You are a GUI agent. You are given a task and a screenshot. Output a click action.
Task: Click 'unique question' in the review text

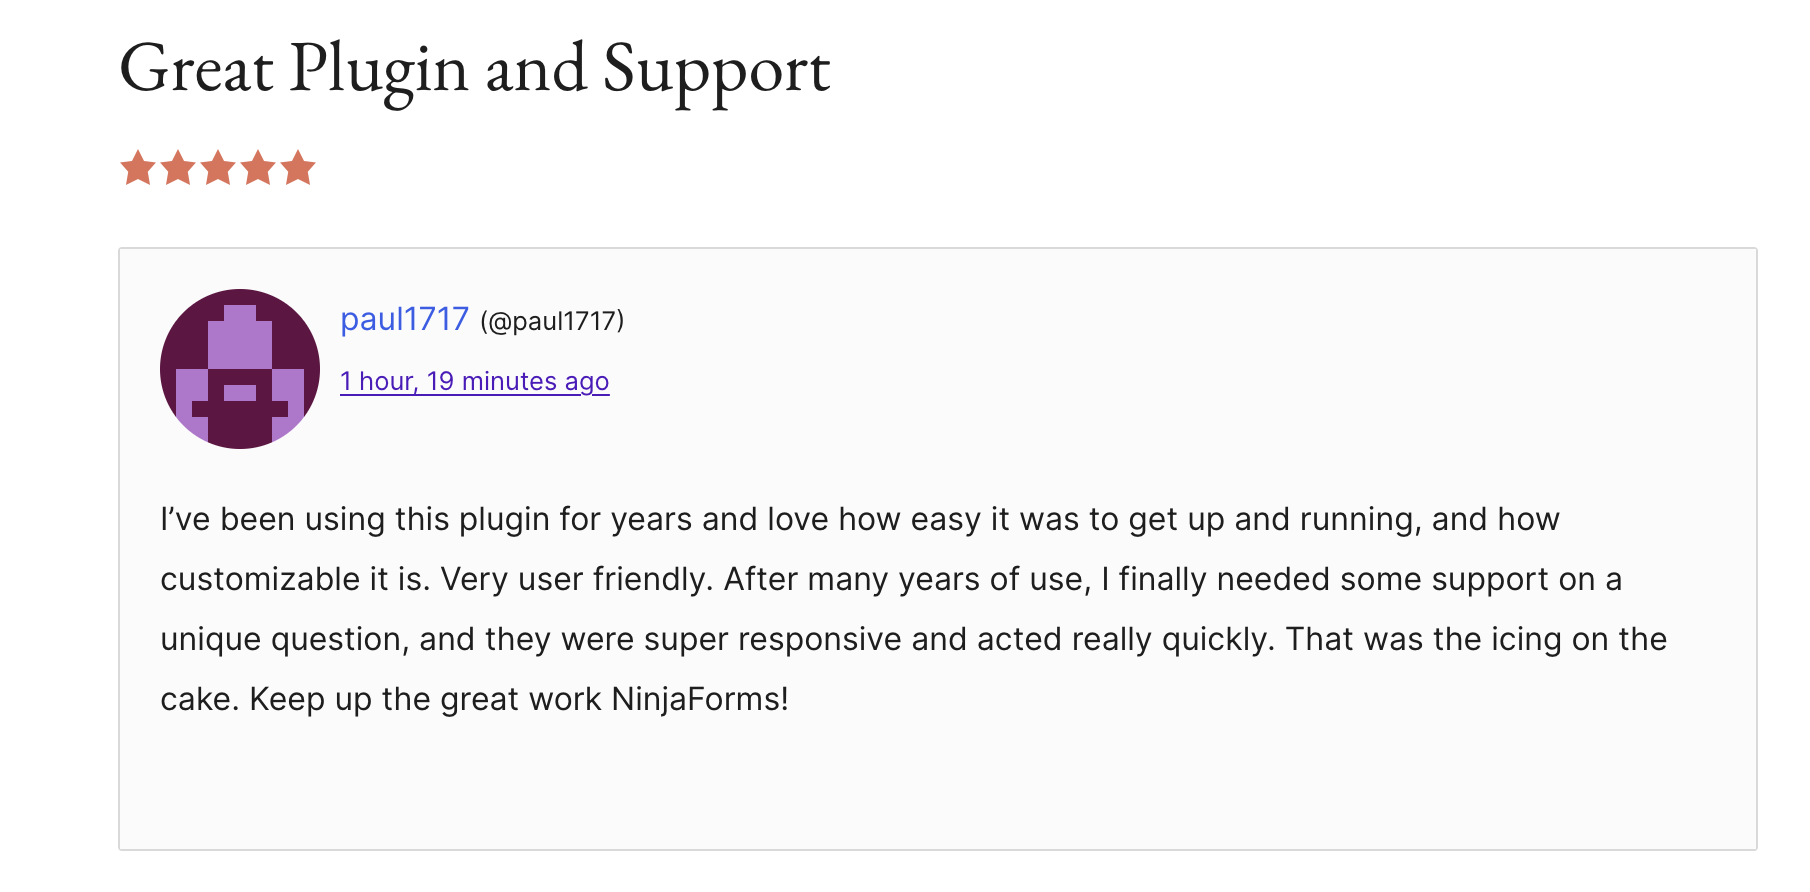tap(284, 639)
